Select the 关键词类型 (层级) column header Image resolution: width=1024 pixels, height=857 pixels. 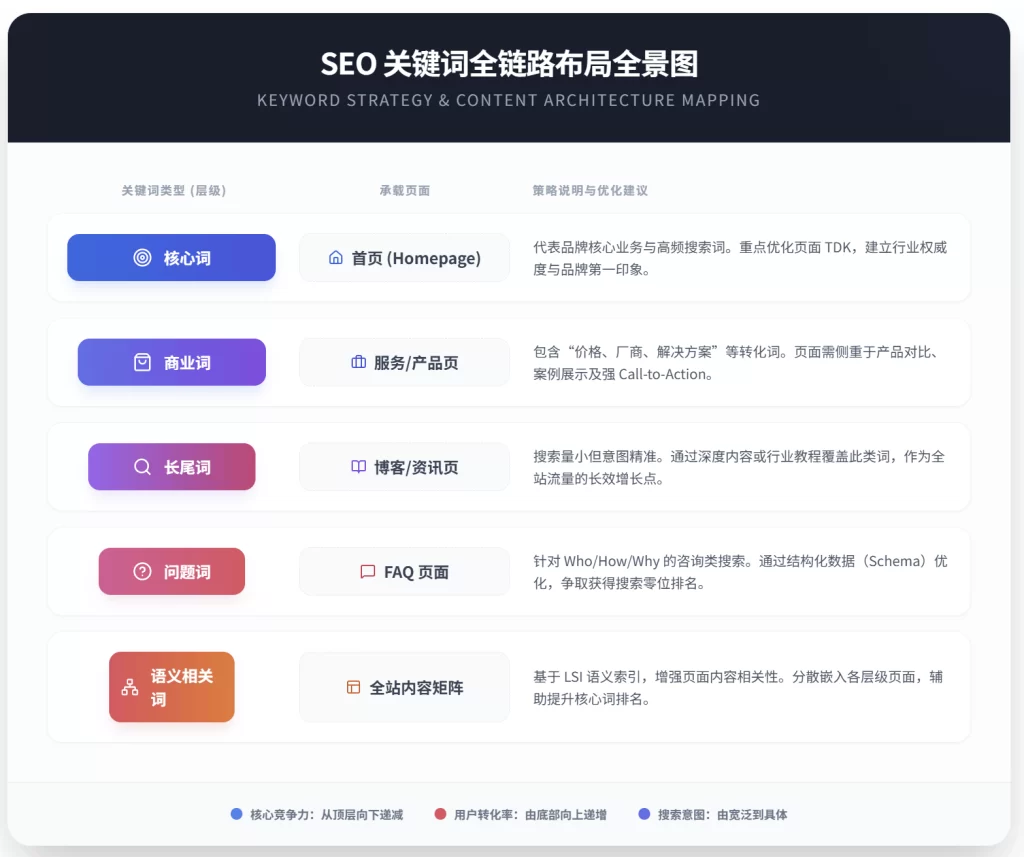(175, 191)
